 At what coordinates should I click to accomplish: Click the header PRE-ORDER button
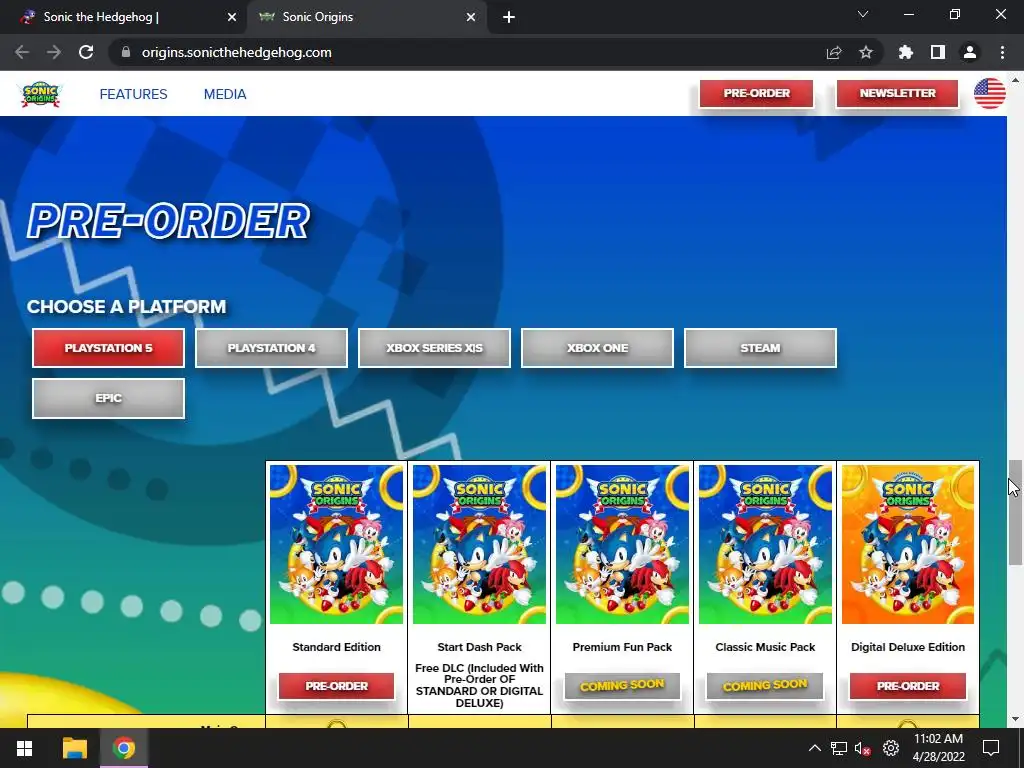[x=756, y=93]
